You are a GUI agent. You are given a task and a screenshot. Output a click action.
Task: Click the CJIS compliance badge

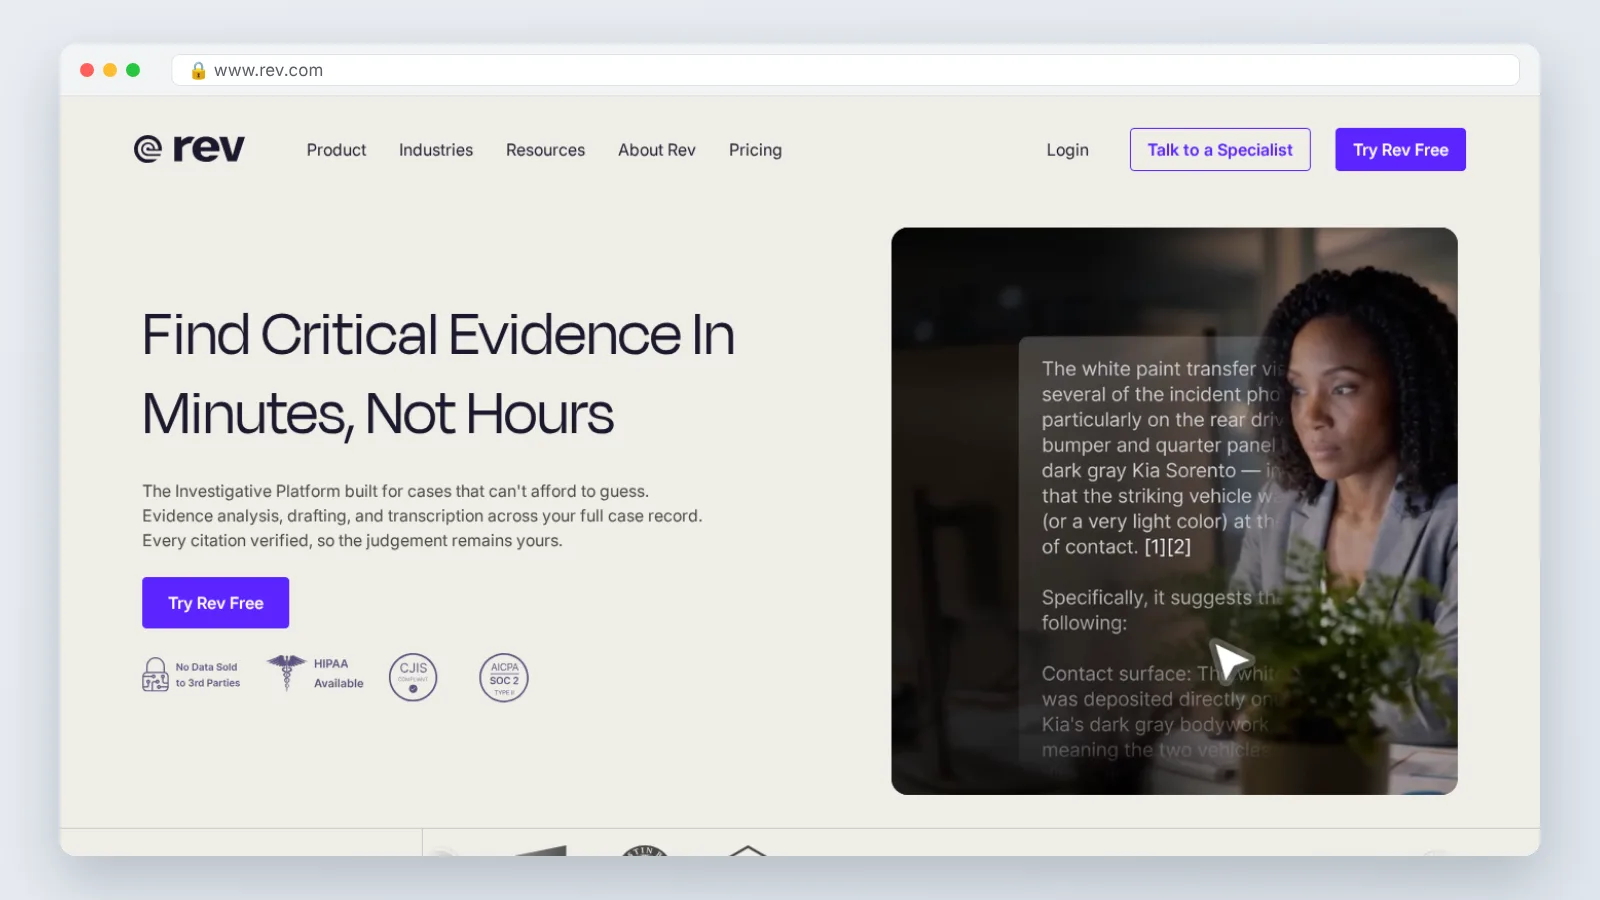[x=413, y=678]
